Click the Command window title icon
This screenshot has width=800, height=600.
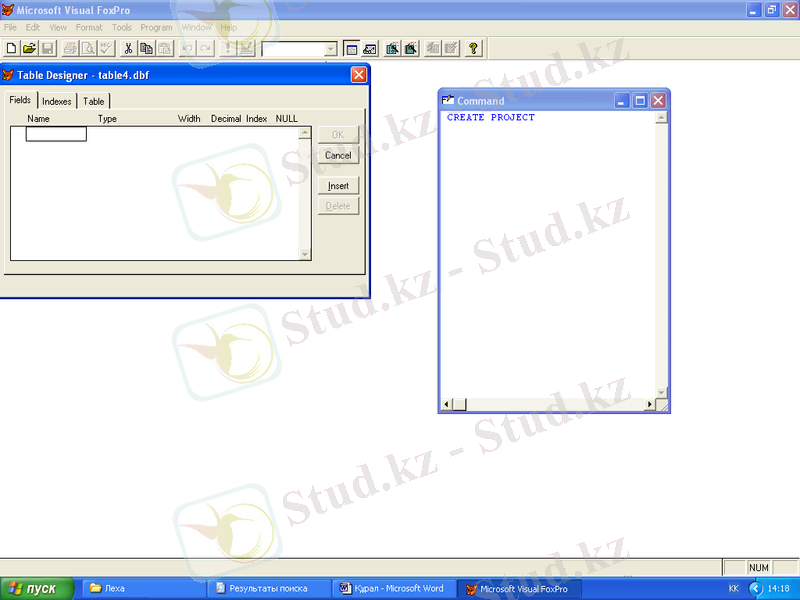pos(448,100)
